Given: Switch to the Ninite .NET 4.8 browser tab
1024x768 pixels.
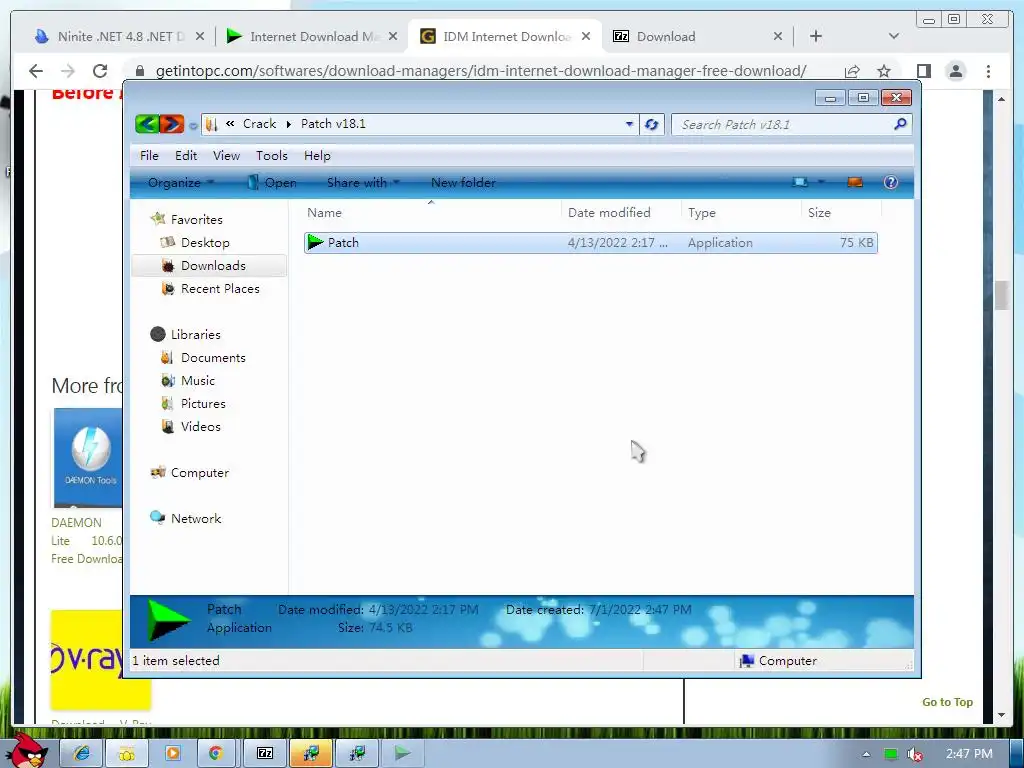Looking at the screenshot, I should (121, 37).
